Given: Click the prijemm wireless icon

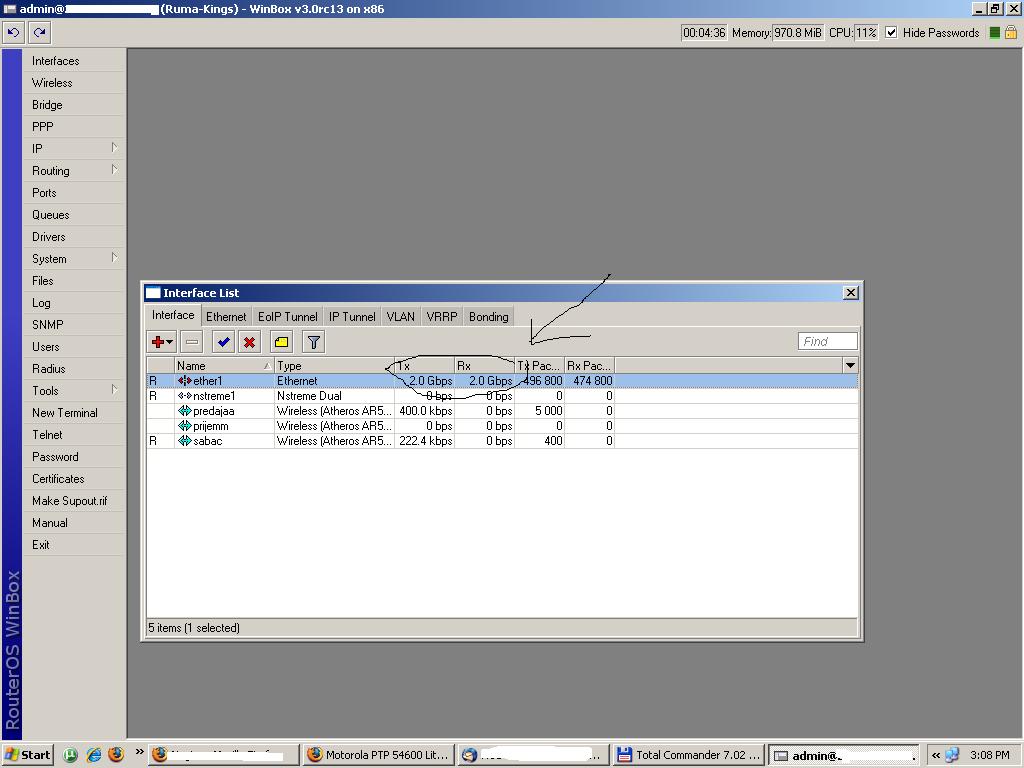Looking at the screenshot, I should (184, 426).
